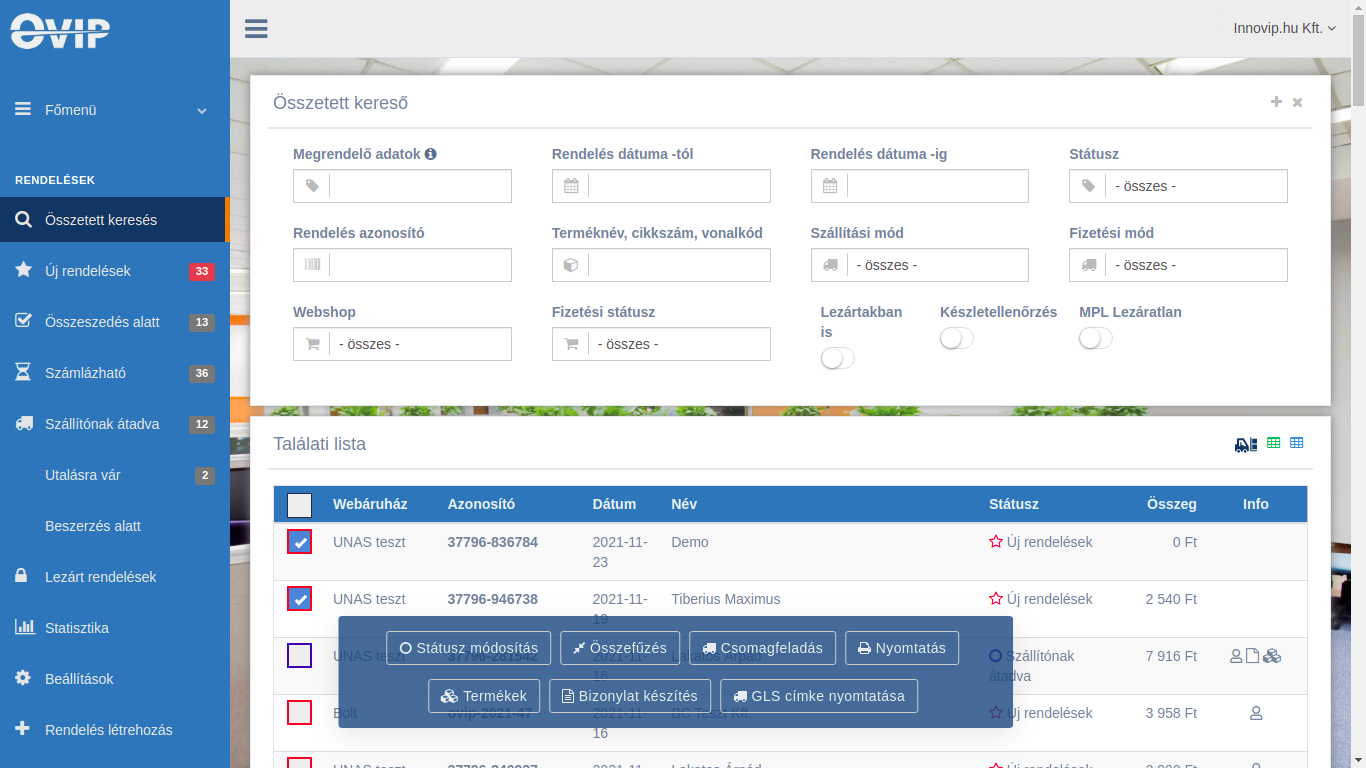The height and width of the screenshot is (768, 1366).
Task: Close the Összetett kereső panel with the X icon
Action: pyautogui.click(x=1298, y=102)
